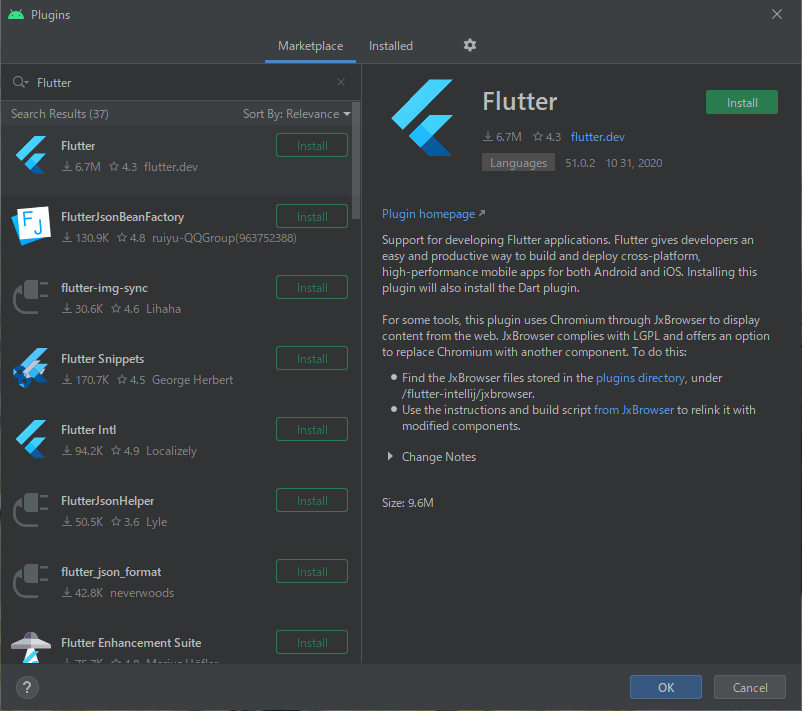Install the Flutter plugin from the results list
Image resolution: width=802 pixels, height=711 pixels.
(x=312, y=145)
